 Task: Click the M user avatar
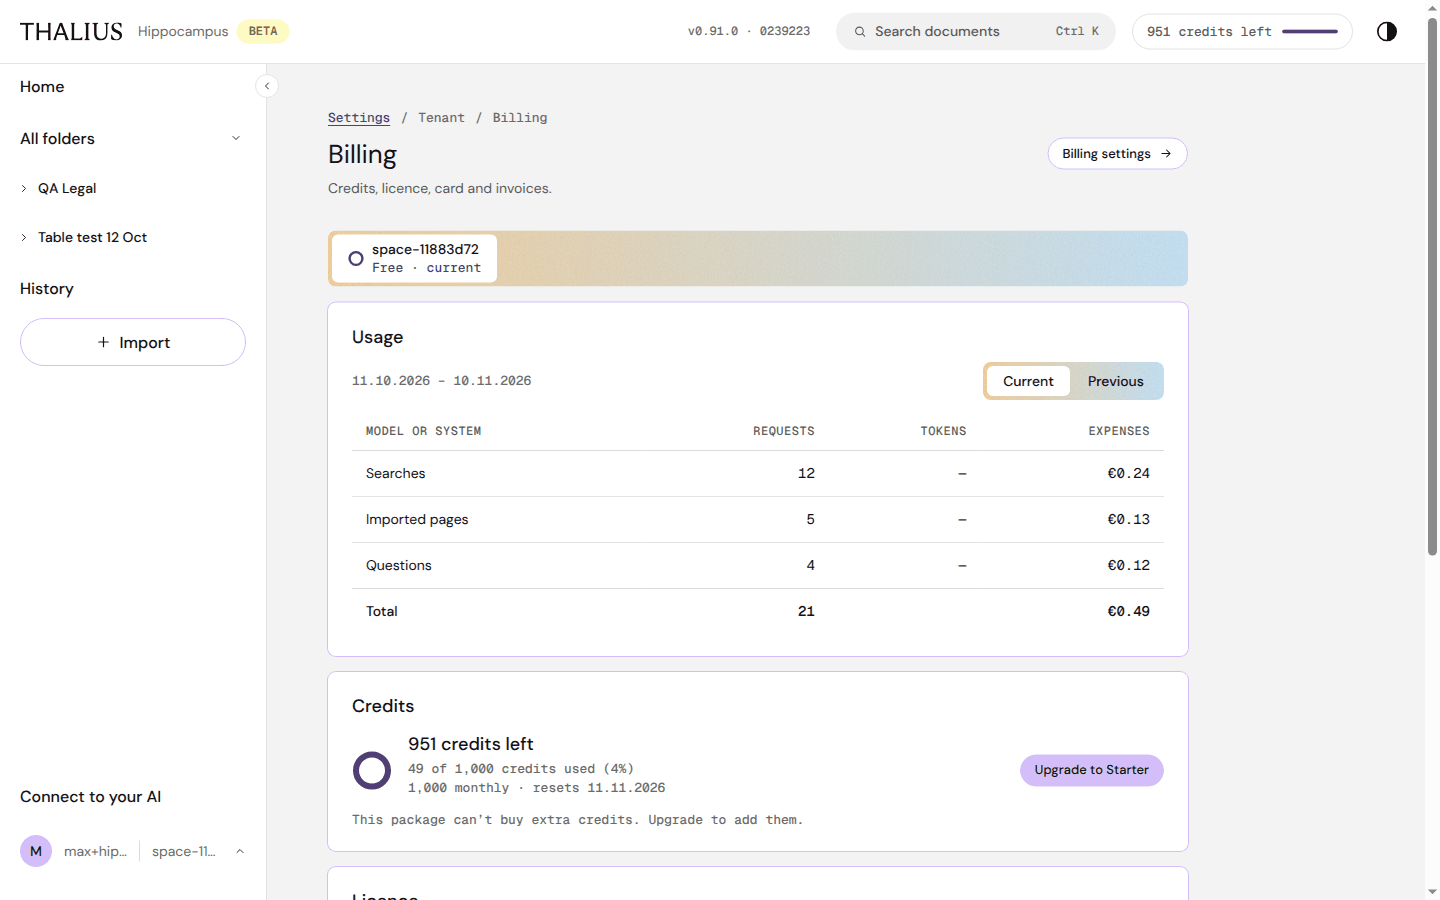point(36,851)
